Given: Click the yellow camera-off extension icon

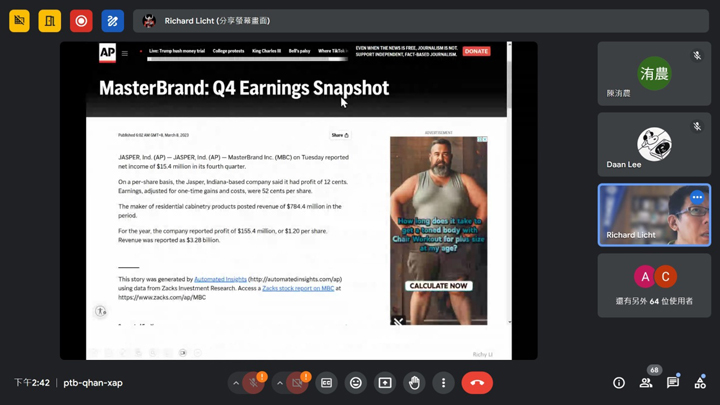Looking at the screenshot, I should 19,21.
